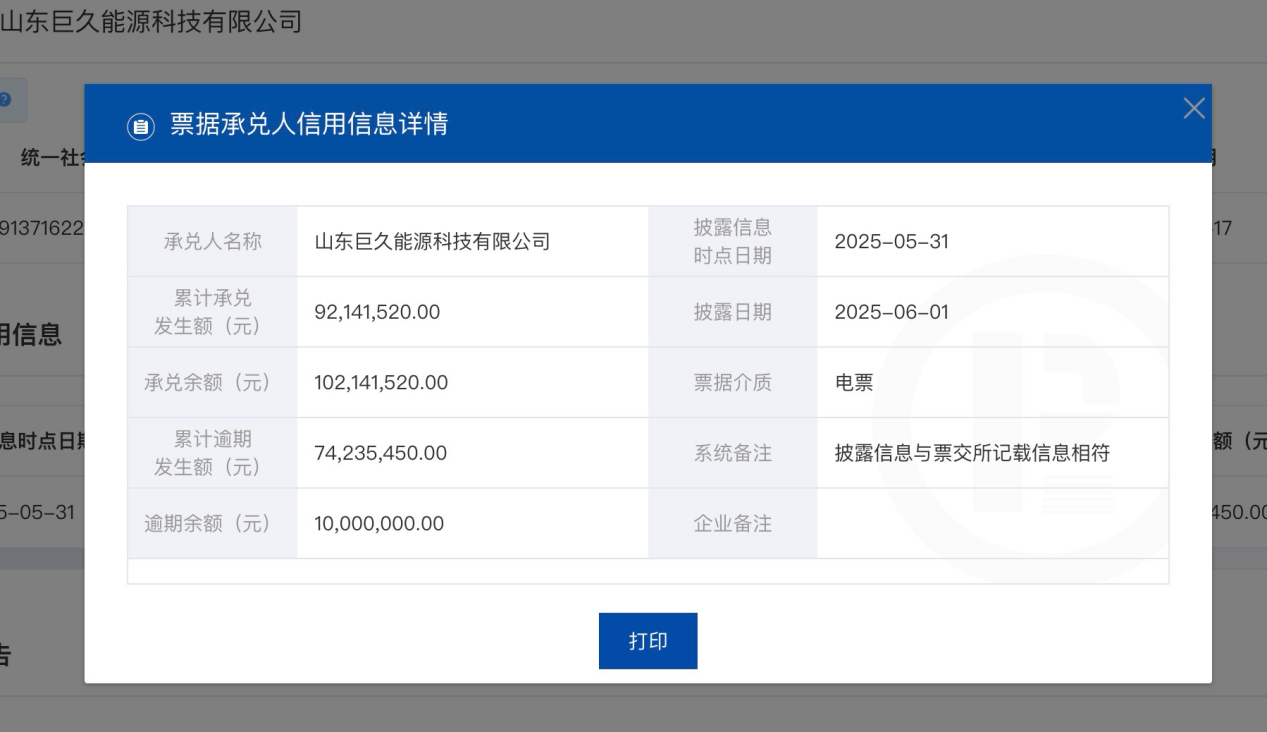Screen dimensions: 1267x732
Task: Click the 承兑余额（元） label
Action: click(x=212, y=382)
